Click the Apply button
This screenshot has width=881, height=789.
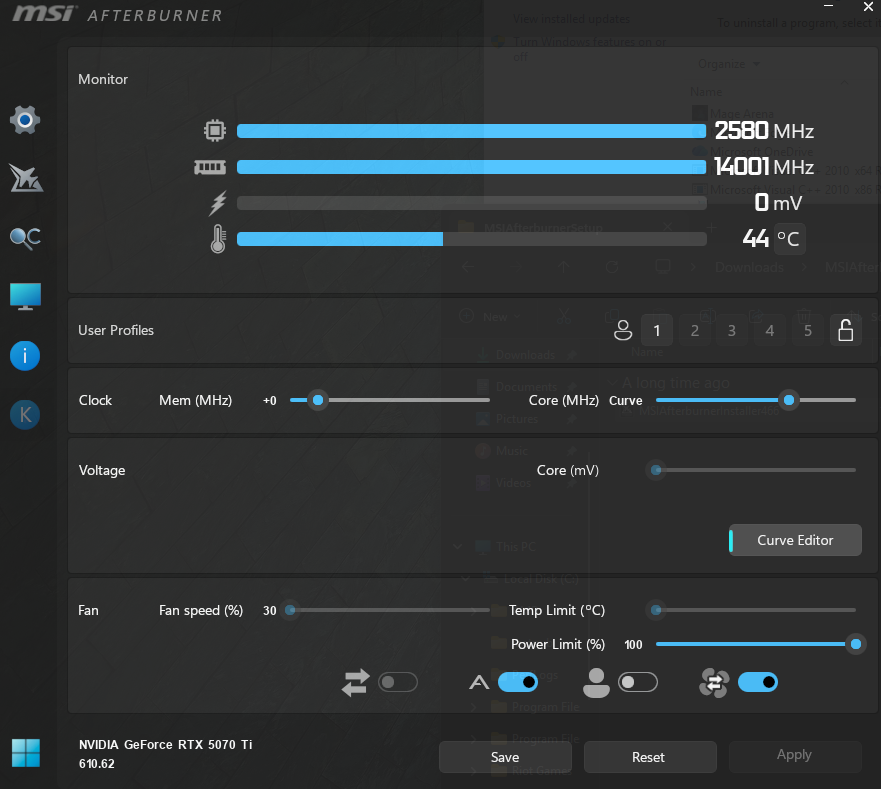[x=794, y=755]
